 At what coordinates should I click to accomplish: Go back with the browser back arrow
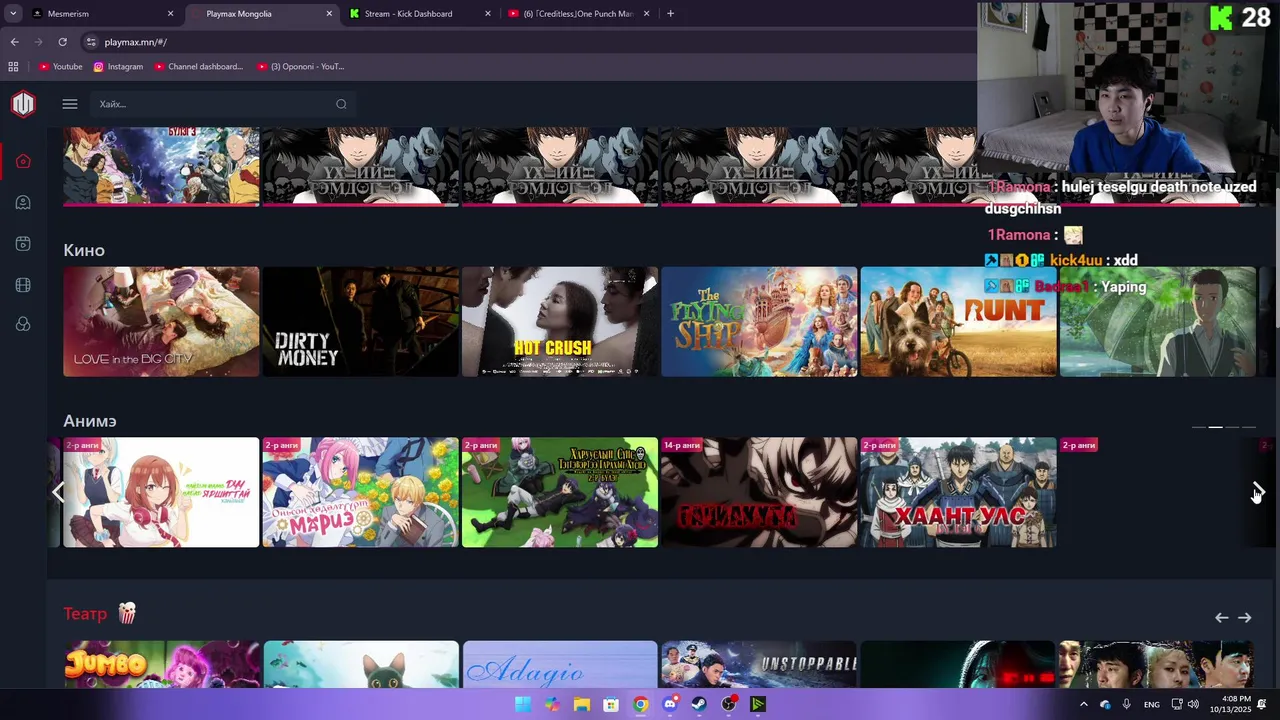click(x=14, y=42)
